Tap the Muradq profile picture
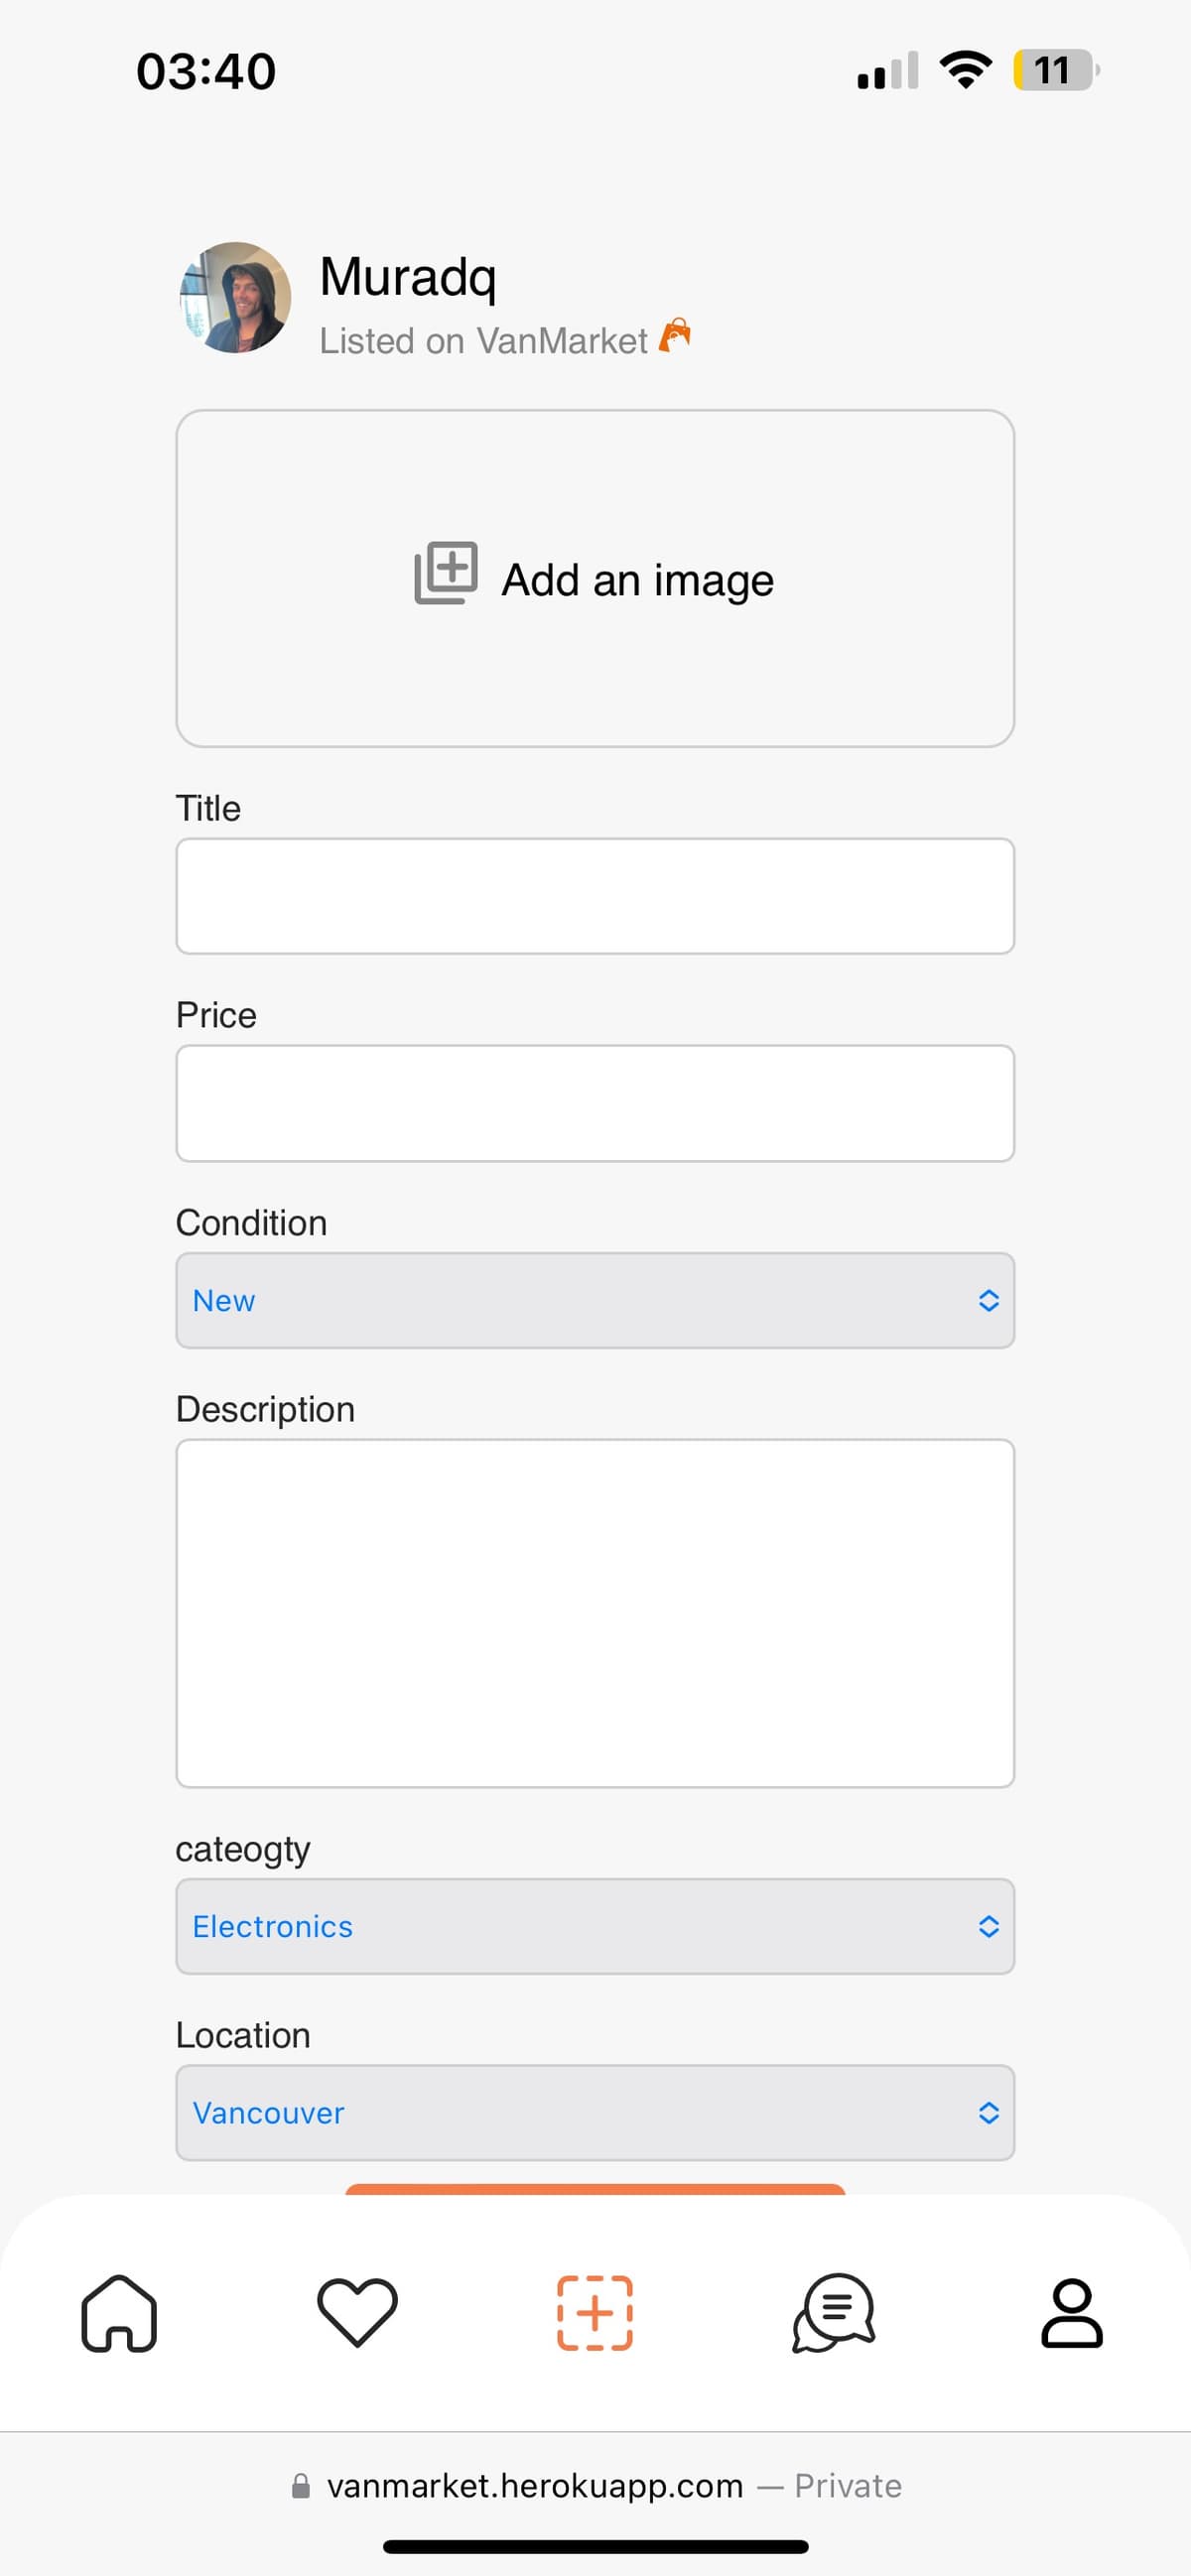1191x2576 pixels. [235, 297]
